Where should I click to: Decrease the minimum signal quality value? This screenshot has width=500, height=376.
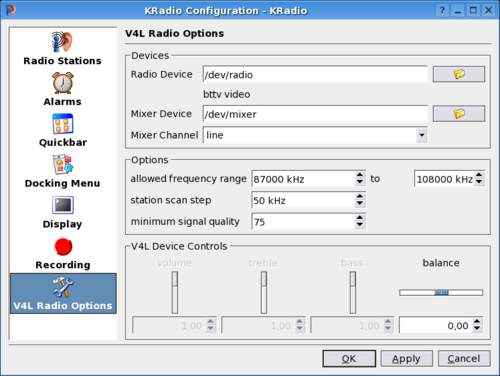tap(360, 225)
